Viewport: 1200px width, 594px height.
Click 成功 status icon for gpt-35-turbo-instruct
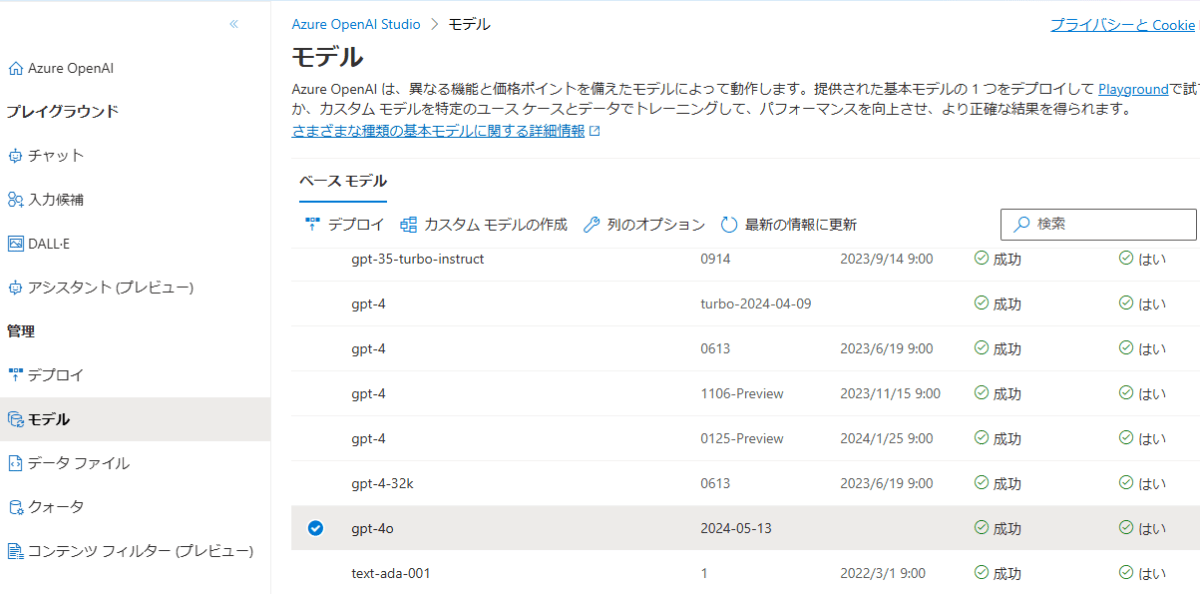click(981, 258)
